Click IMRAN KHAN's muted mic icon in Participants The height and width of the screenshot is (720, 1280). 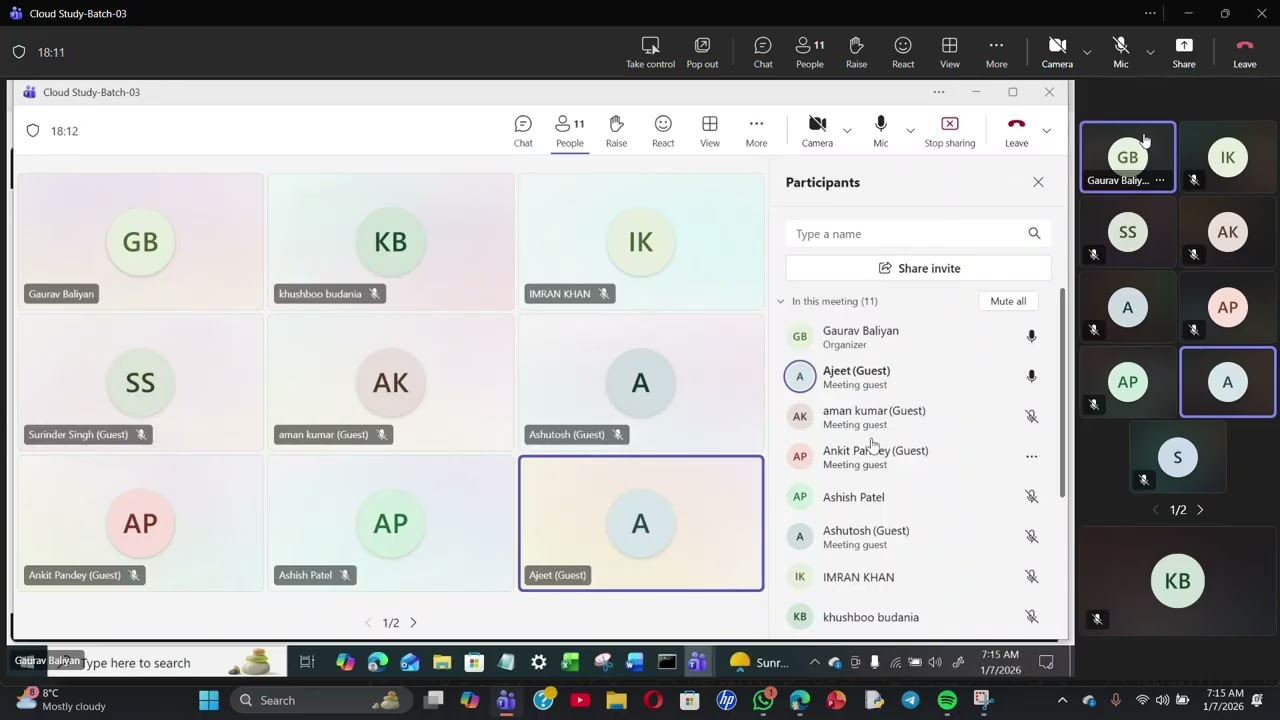click(1031, 577)
